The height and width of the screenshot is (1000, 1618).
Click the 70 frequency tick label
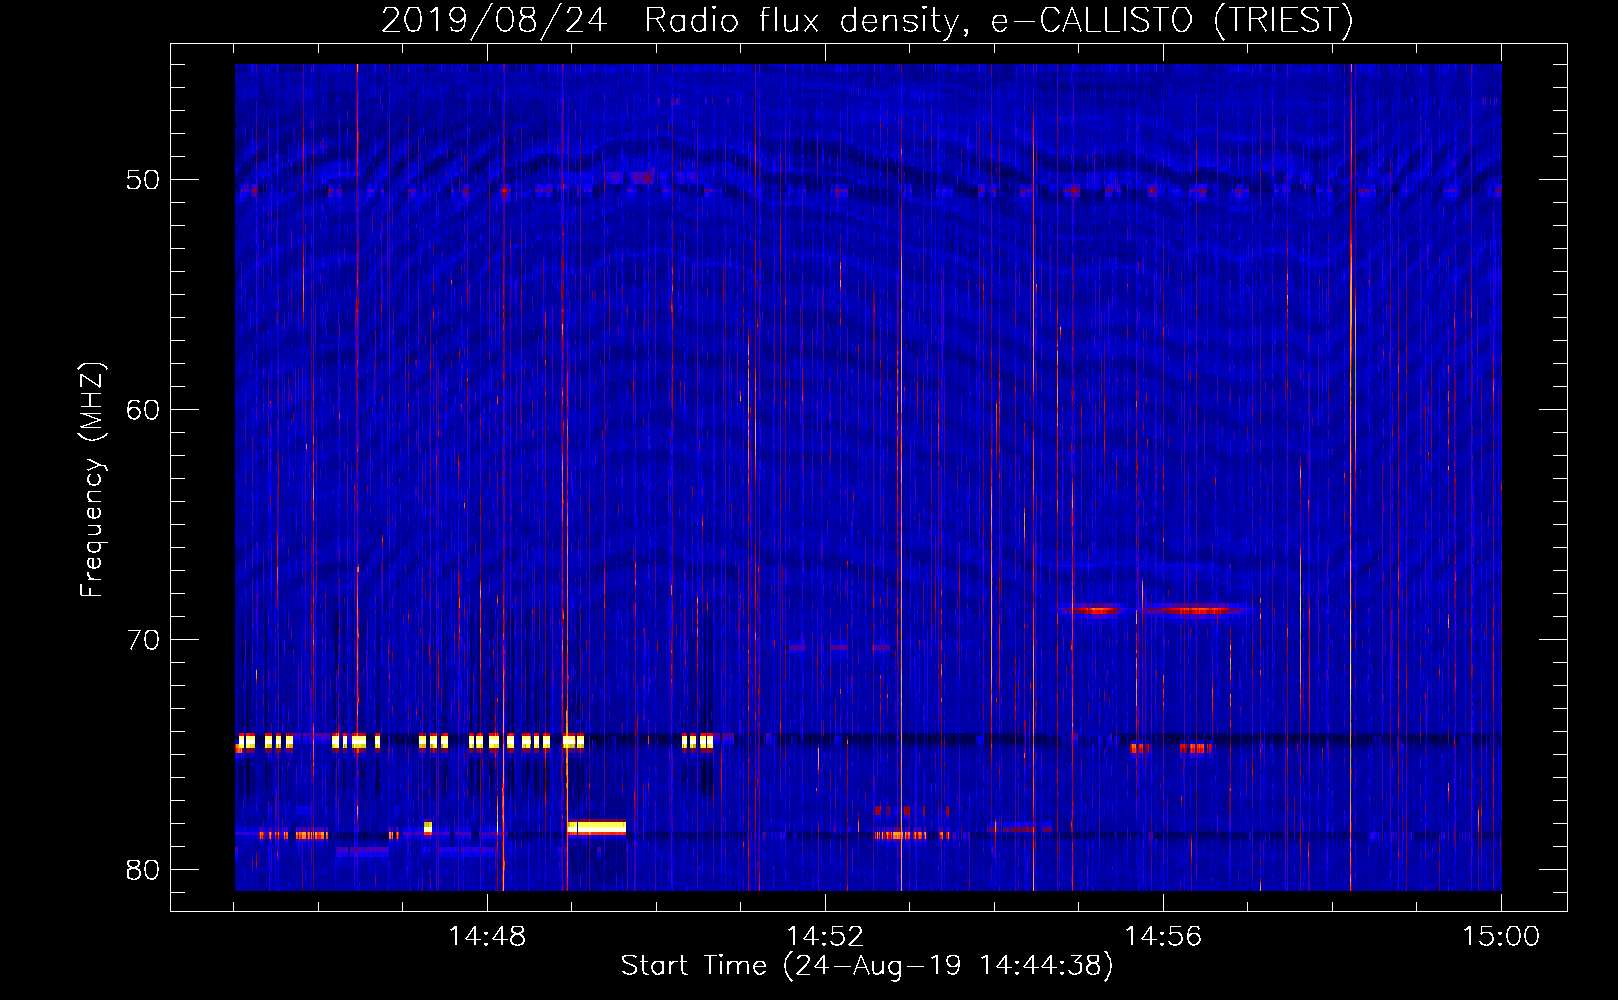click(143, 640)
